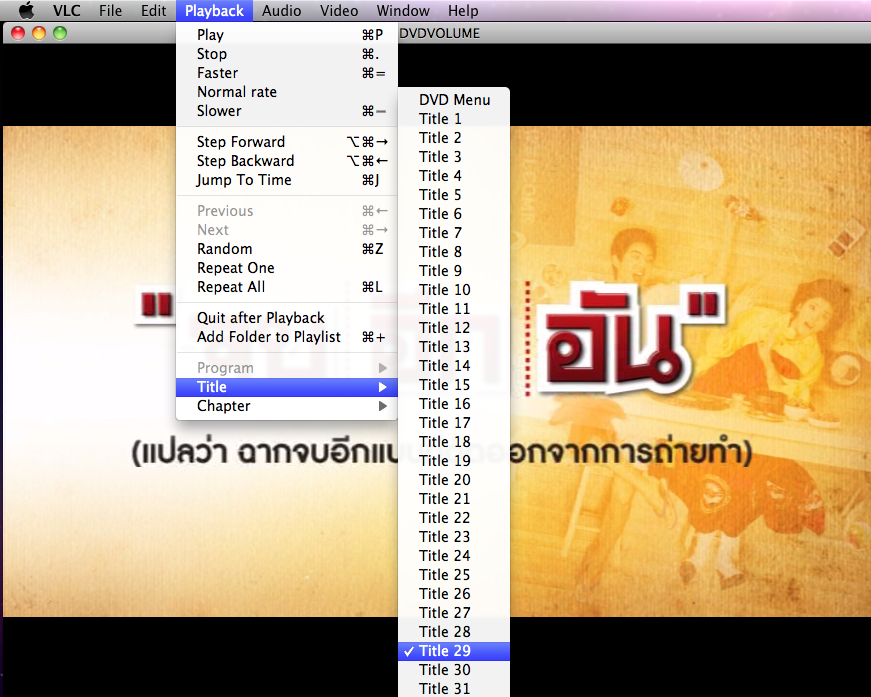871x697 pixels.
Task: Switch to Title 25
Action: pos(454,575)
